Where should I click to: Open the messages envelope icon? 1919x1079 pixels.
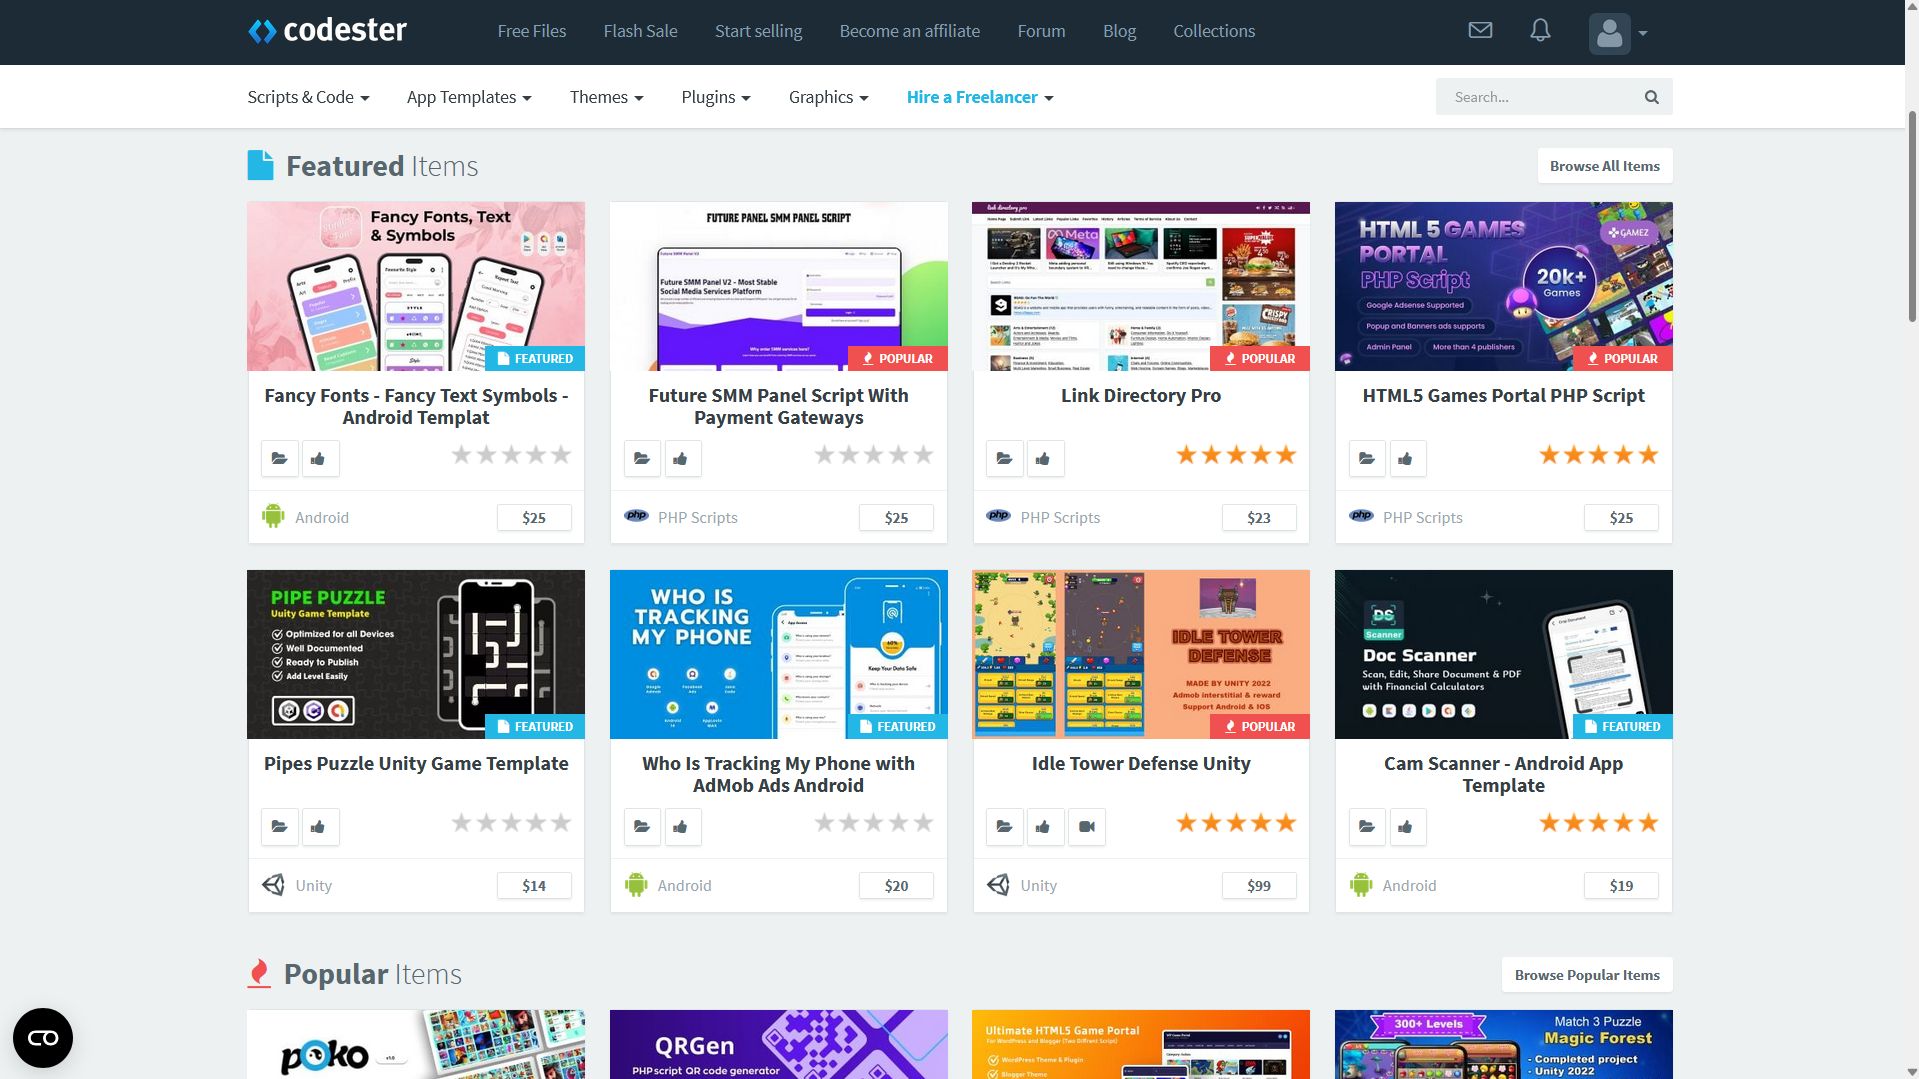click(1479, 30)
